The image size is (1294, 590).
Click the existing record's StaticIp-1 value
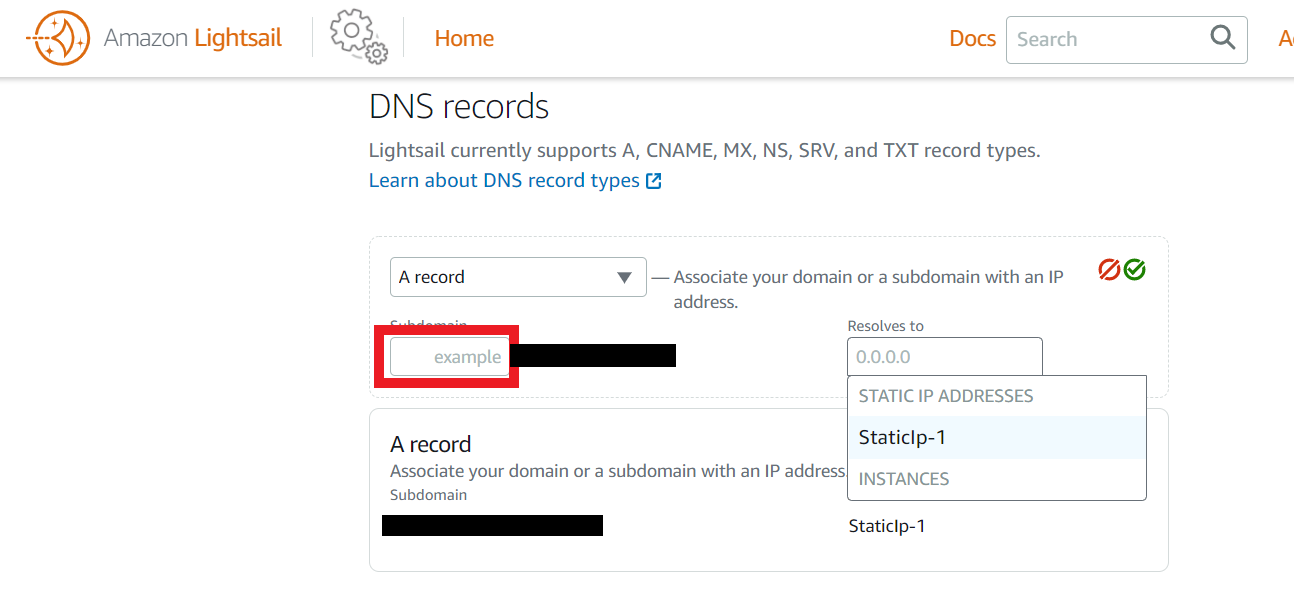pos(887,526)
